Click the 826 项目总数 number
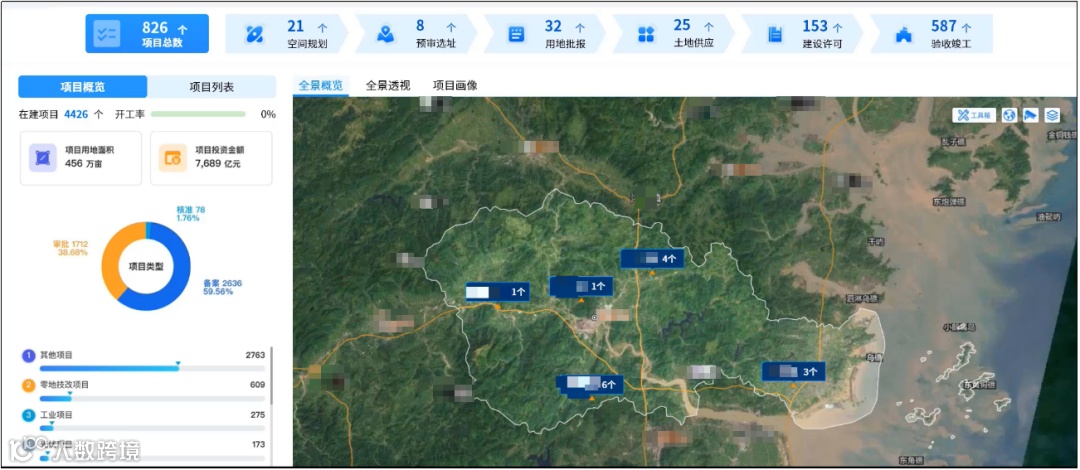Image resolution: width=1080 pixels, height=470 pixels. (155, 28)
